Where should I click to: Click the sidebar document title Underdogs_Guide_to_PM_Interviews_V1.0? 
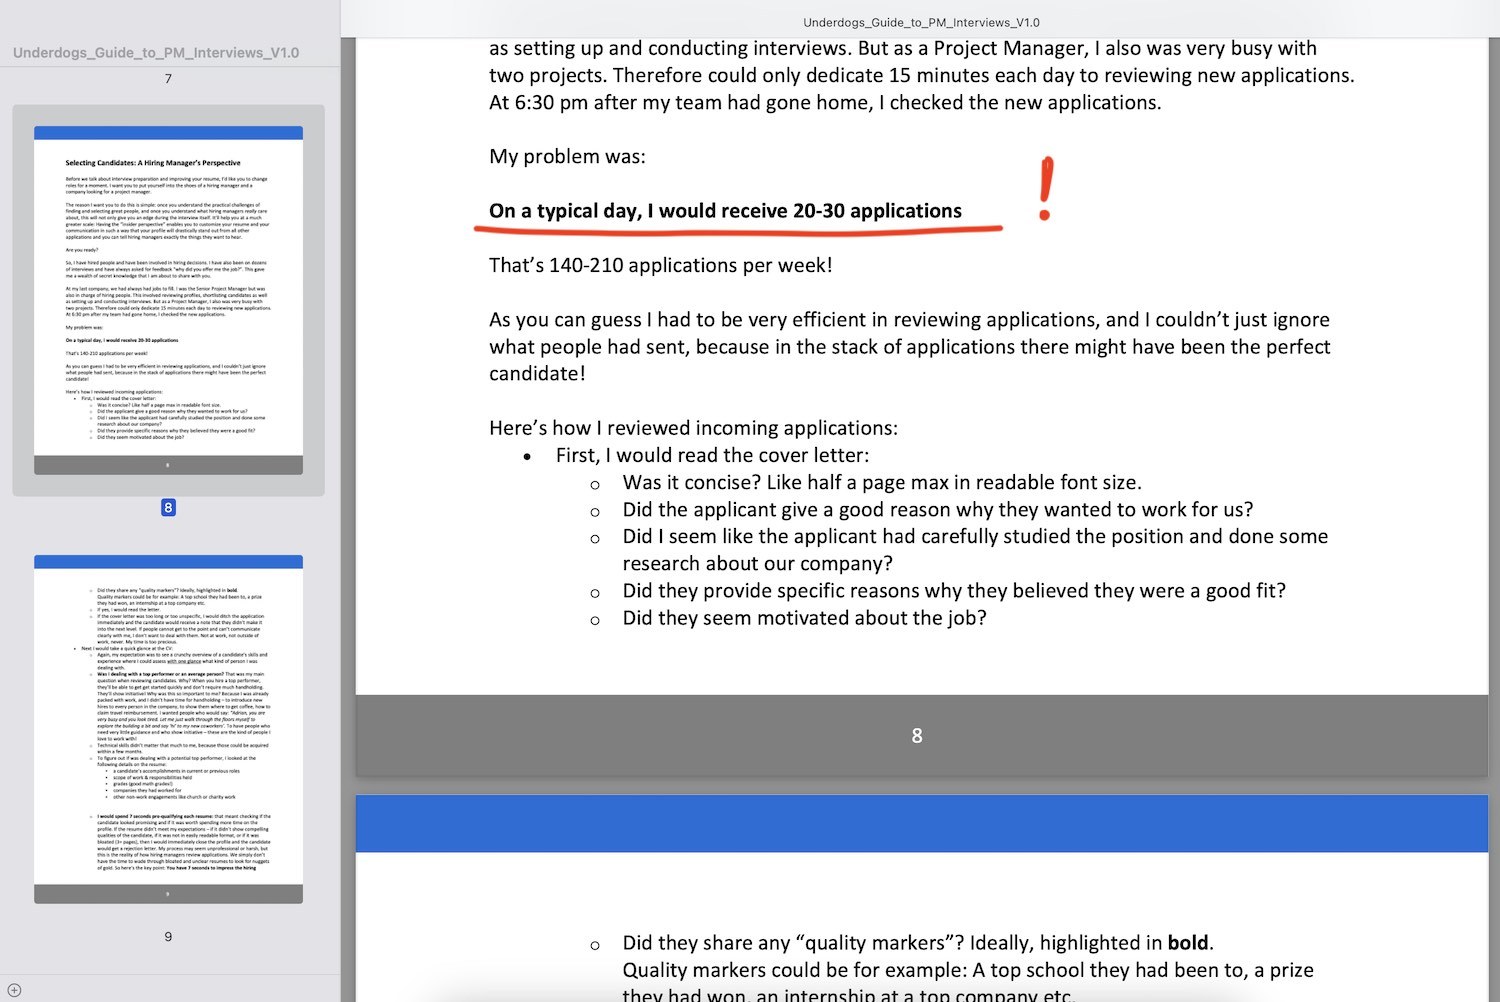coord(156,52)
